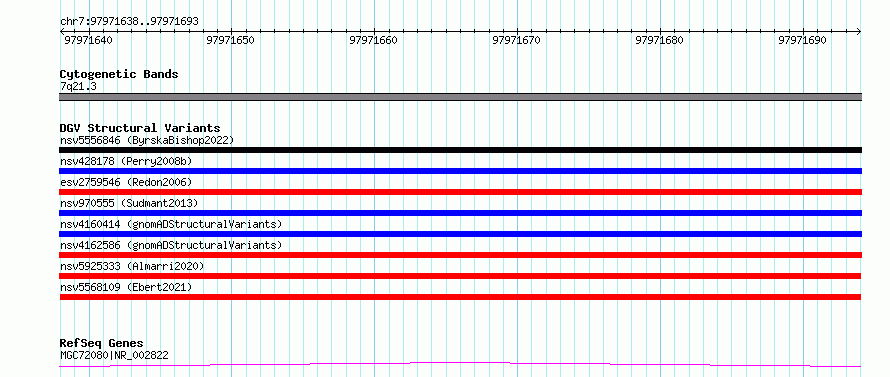Open nsv4160414 (gnomADStructuralVariants) label

tap(171, 224)
